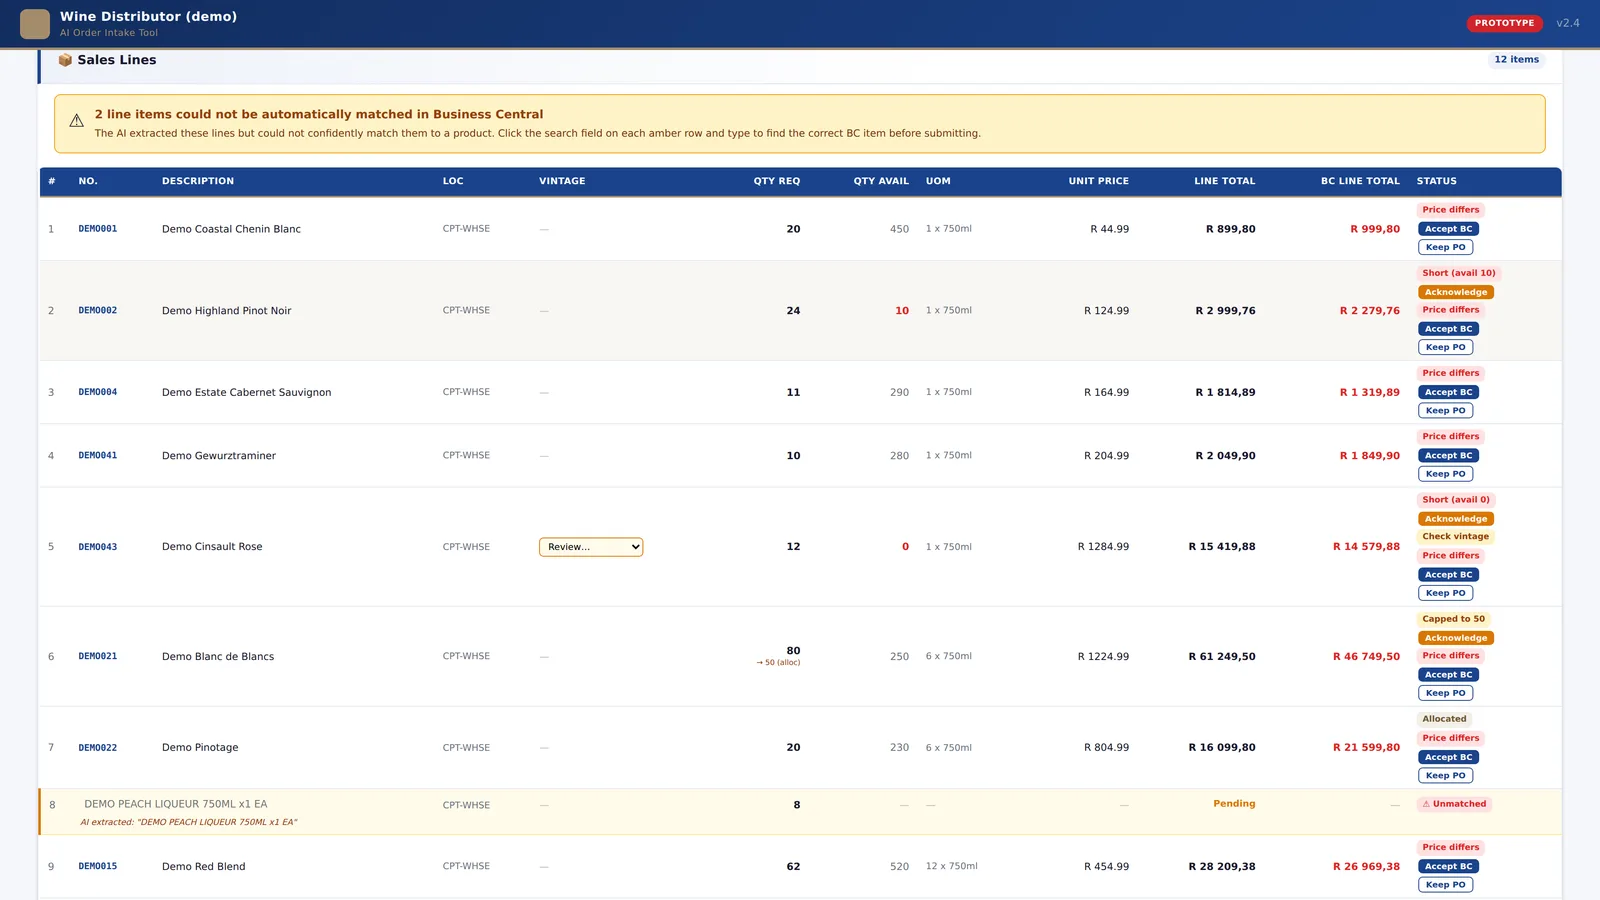Click the QTY AVAIL column header

coord(881,181)
